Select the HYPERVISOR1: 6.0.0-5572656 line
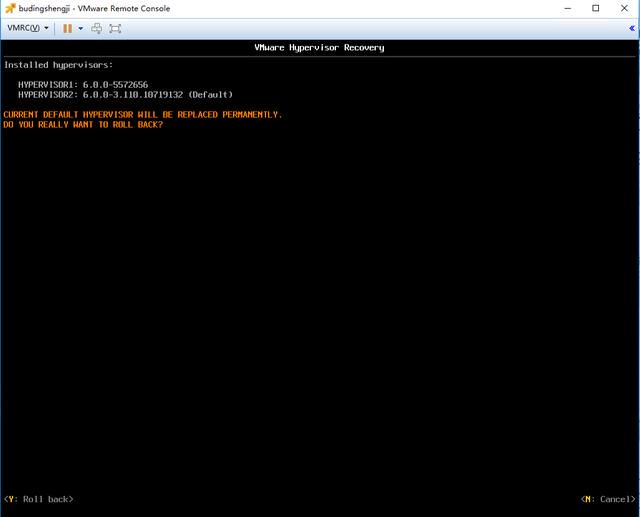The image size is (640, 517). tap(83, 84)
